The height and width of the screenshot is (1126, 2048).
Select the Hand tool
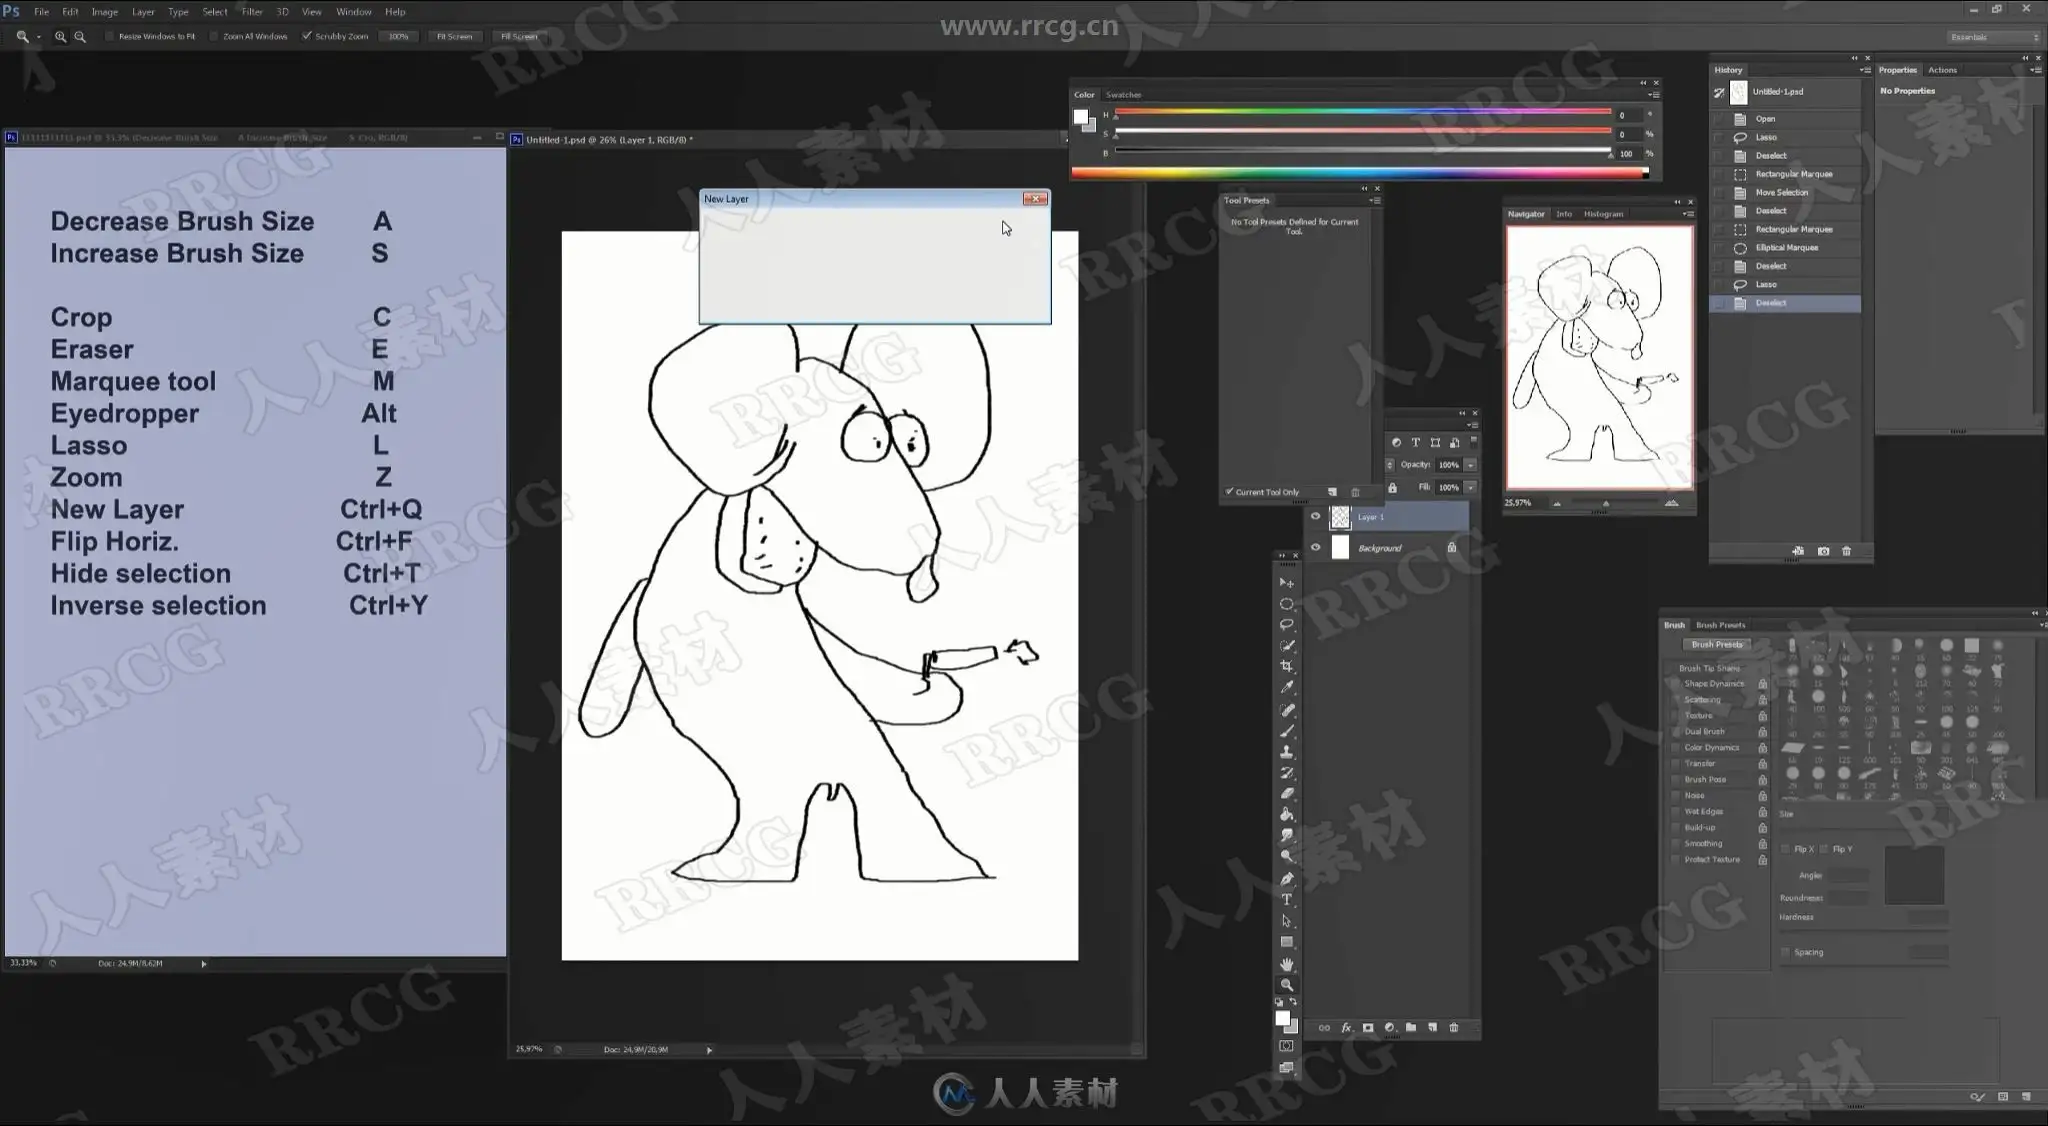tap(1287, 964)
